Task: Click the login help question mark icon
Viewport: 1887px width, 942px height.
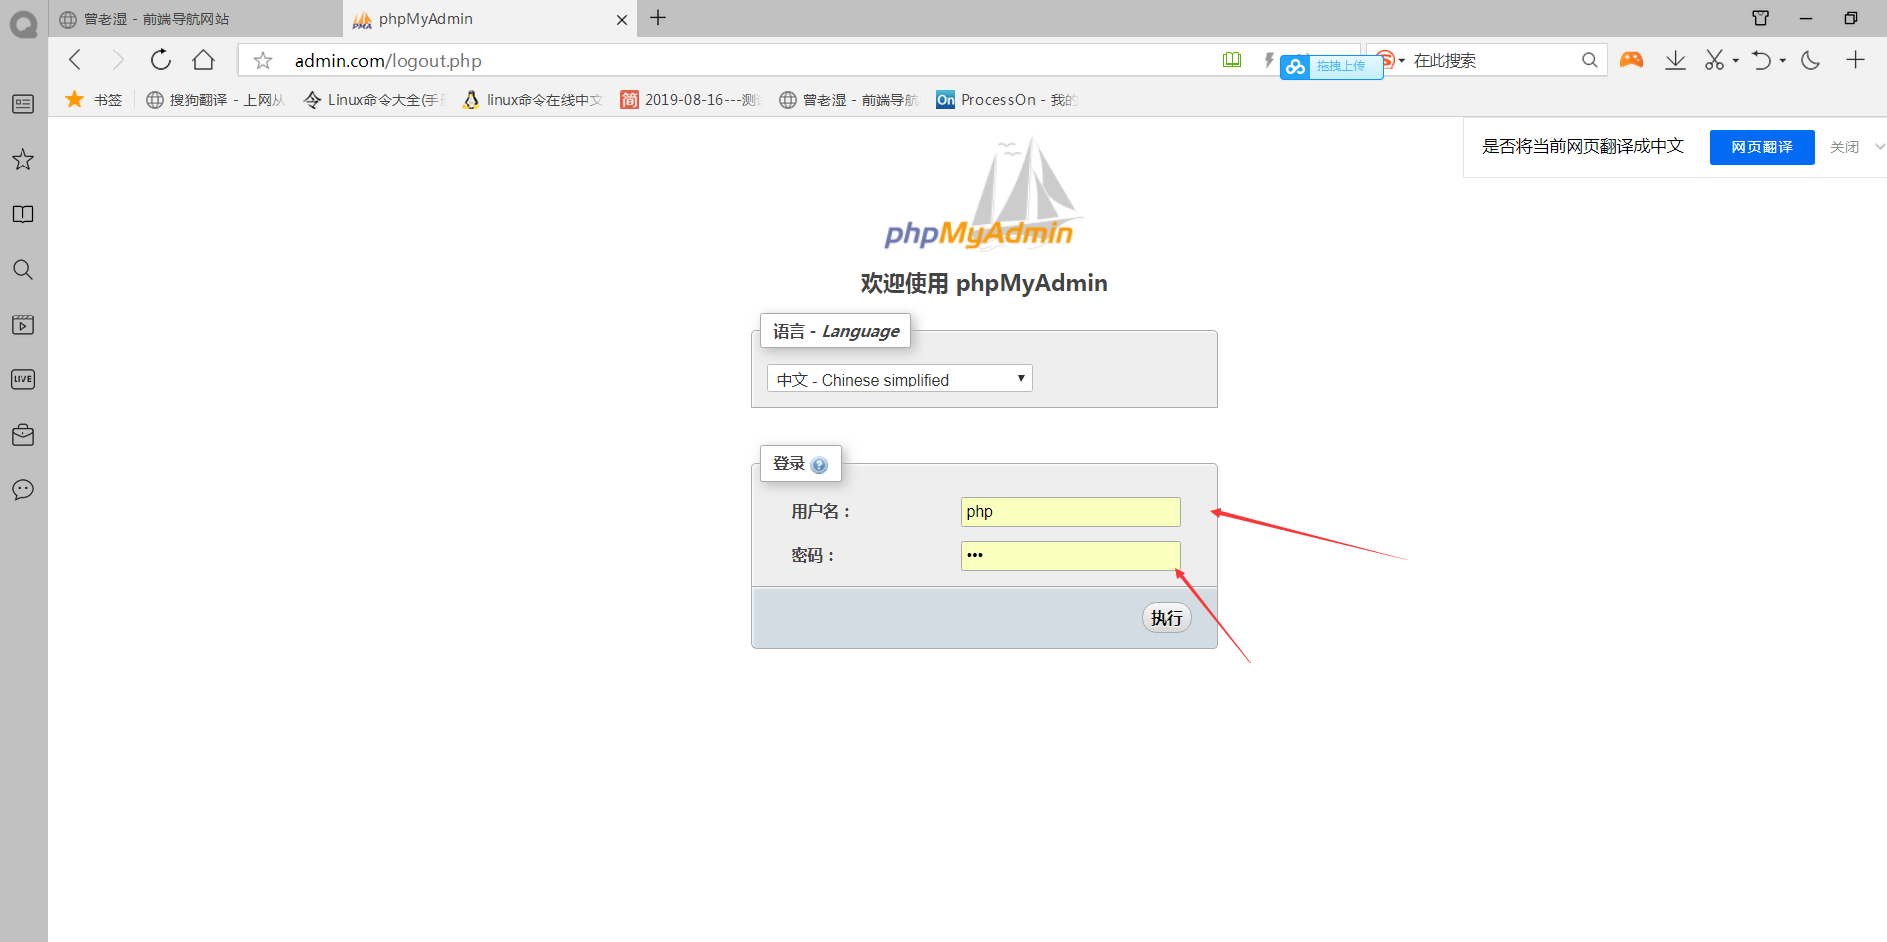Action: point(819,465)
